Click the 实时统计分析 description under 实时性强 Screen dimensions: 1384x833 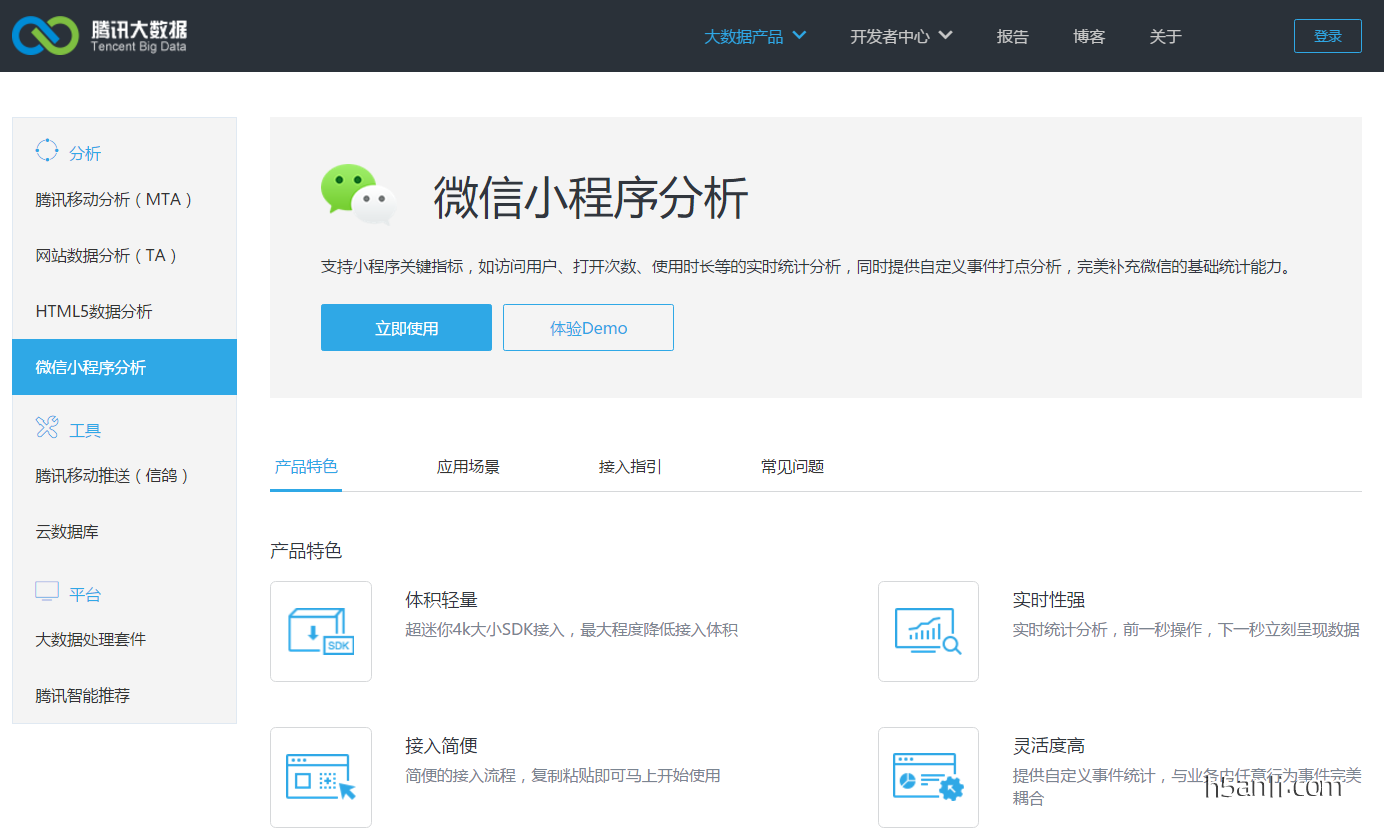(1186, 630)
